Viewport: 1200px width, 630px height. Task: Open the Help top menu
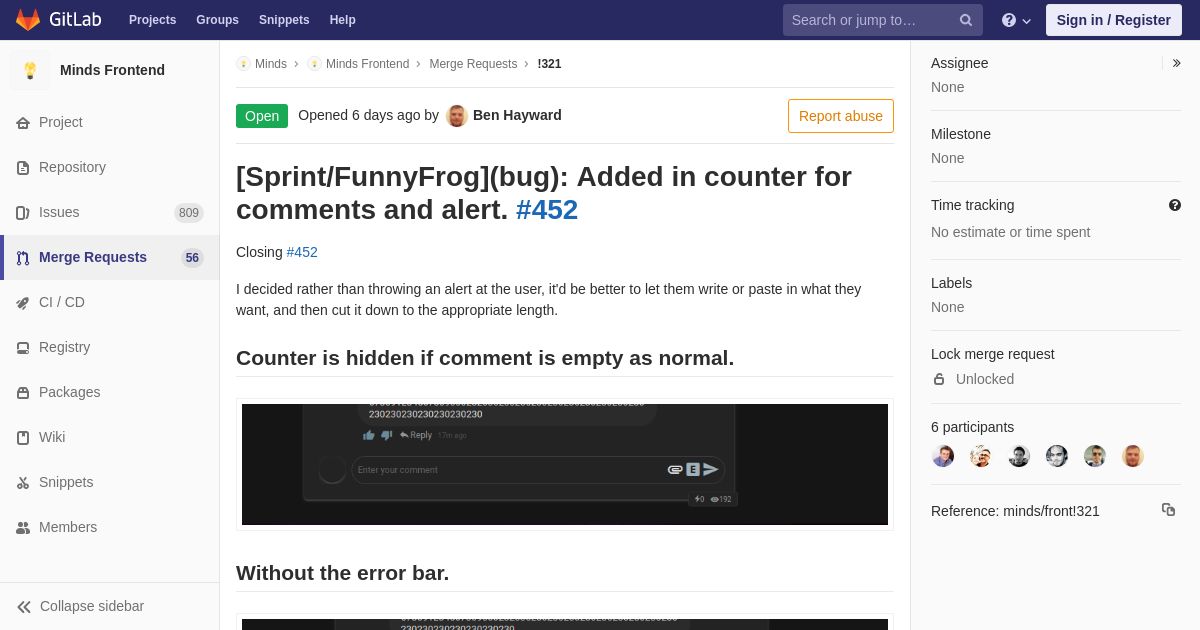point(343,20)
